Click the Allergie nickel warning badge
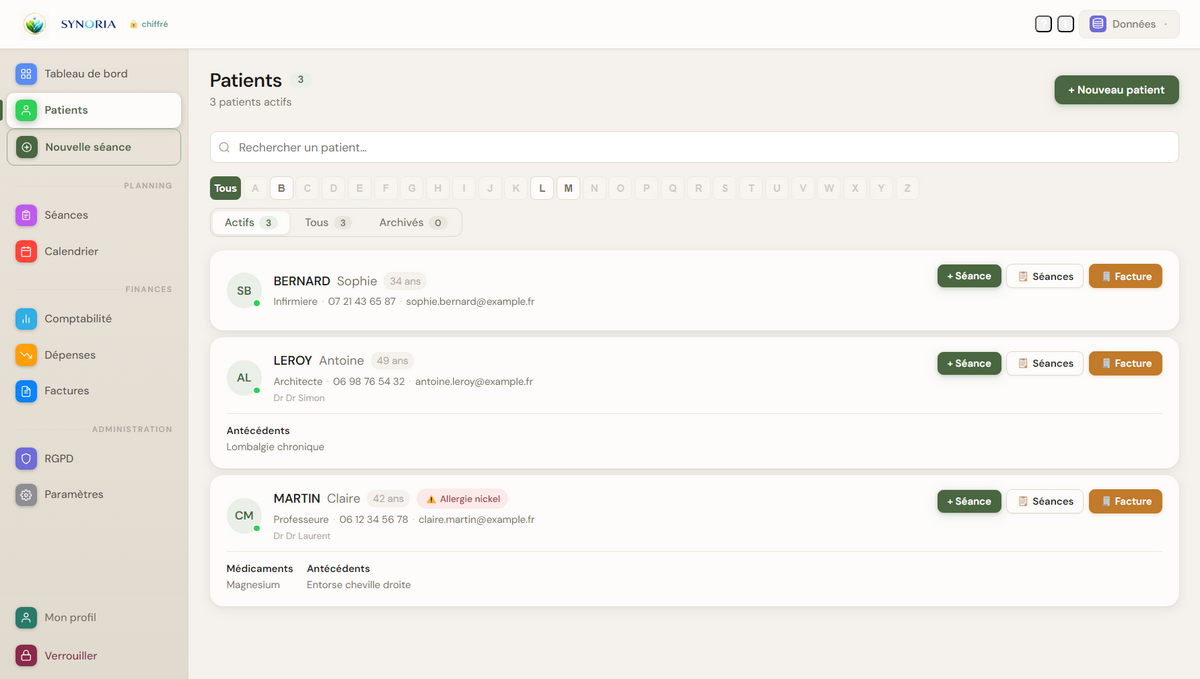 coord(463,499)
